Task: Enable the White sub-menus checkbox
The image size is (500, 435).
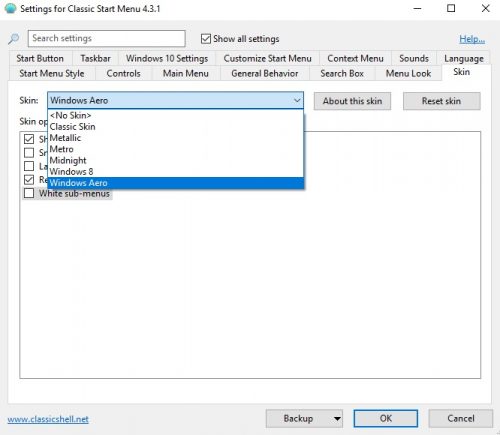Action: coord(29,193)
